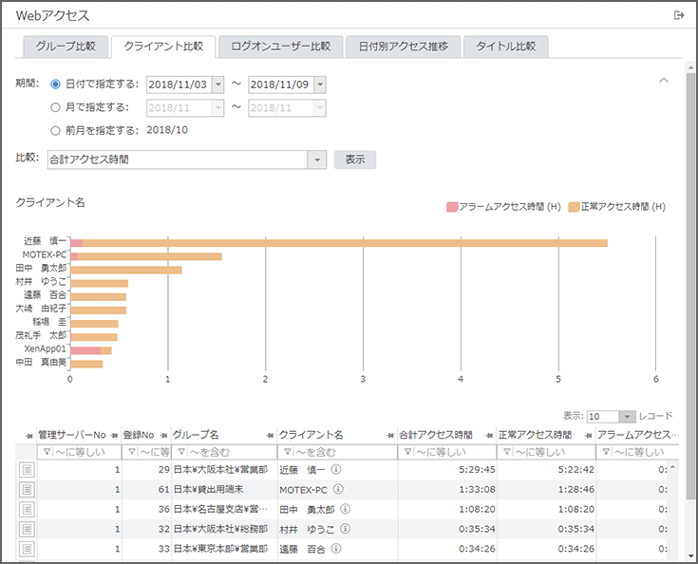
Task: Select 前月を指定する radio button
Action: click(x=55, y=131)
